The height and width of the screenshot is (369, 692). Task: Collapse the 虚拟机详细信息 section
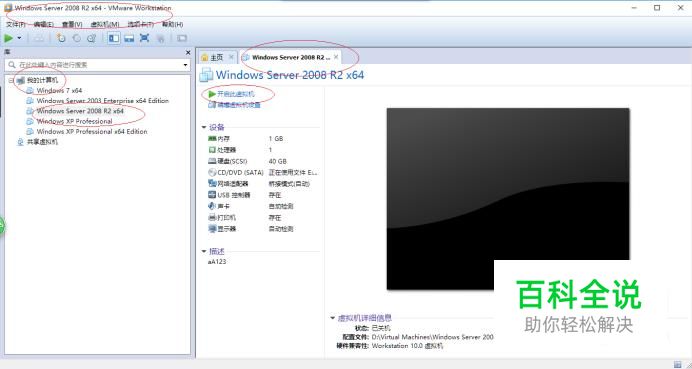click(x=332, y=318)
